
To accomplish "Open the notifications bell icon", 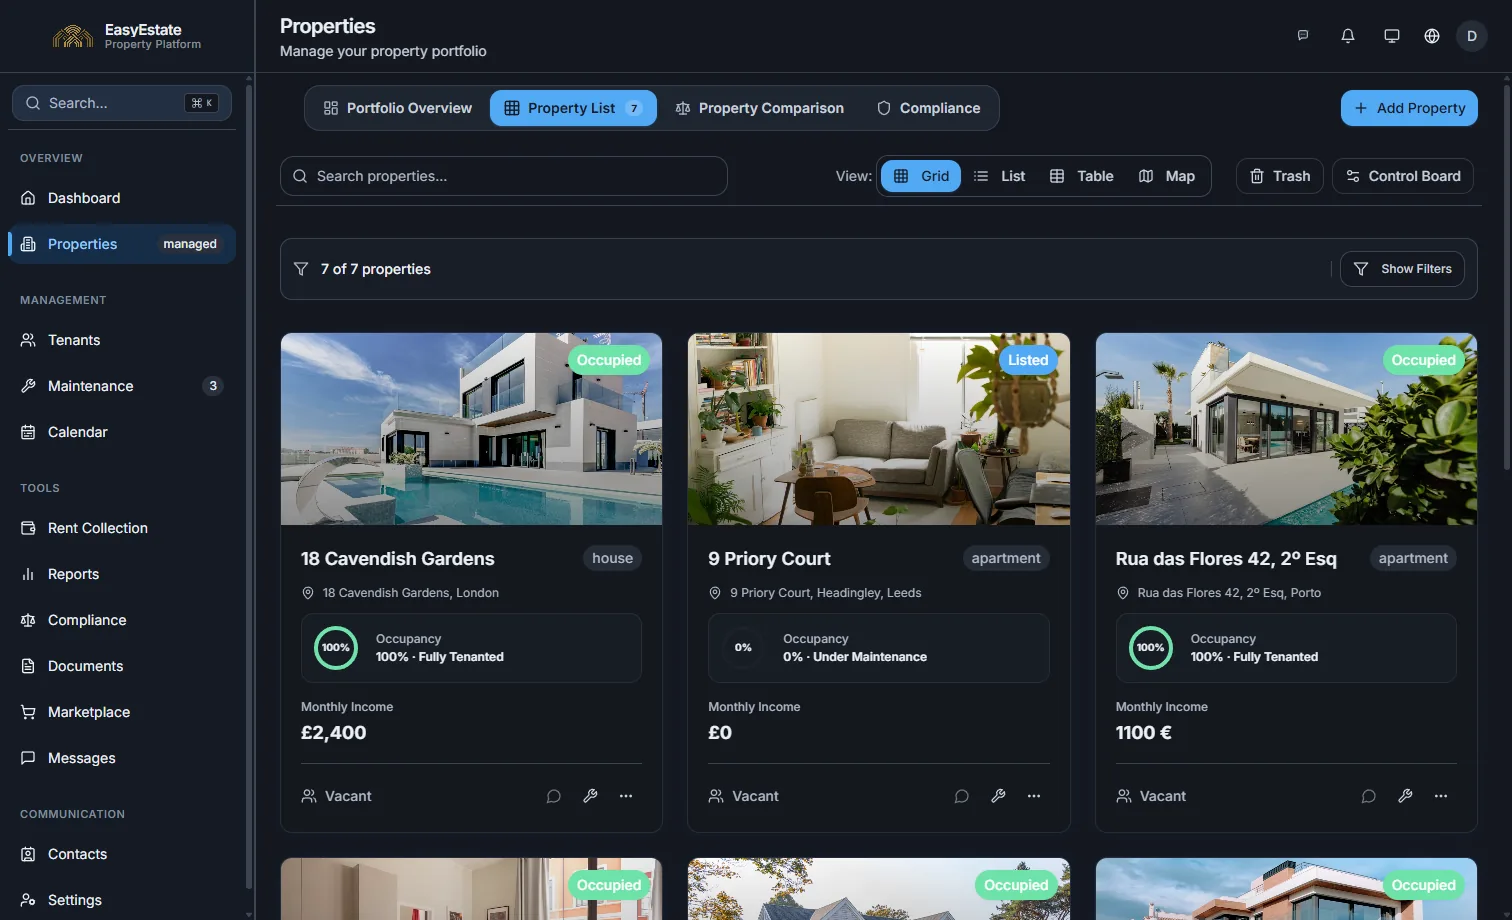I will click(1347, 36).
